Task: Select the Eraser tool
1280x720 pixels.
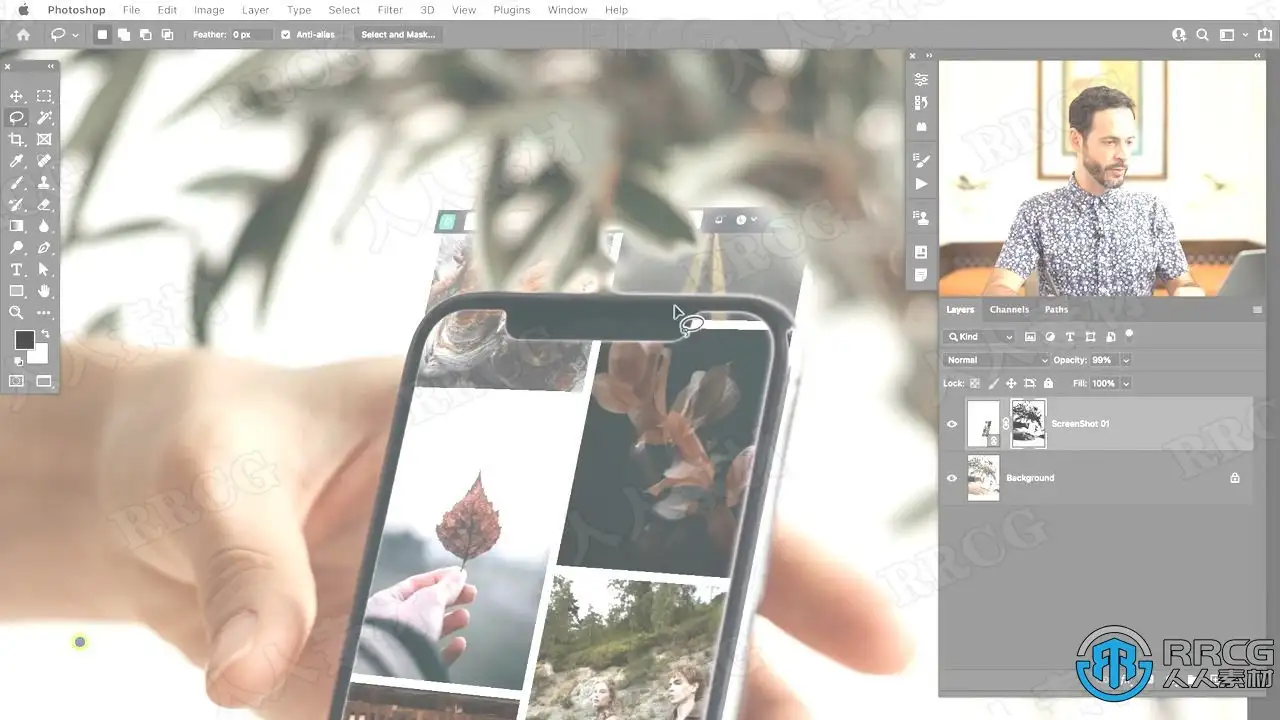Action: (44, 205)
